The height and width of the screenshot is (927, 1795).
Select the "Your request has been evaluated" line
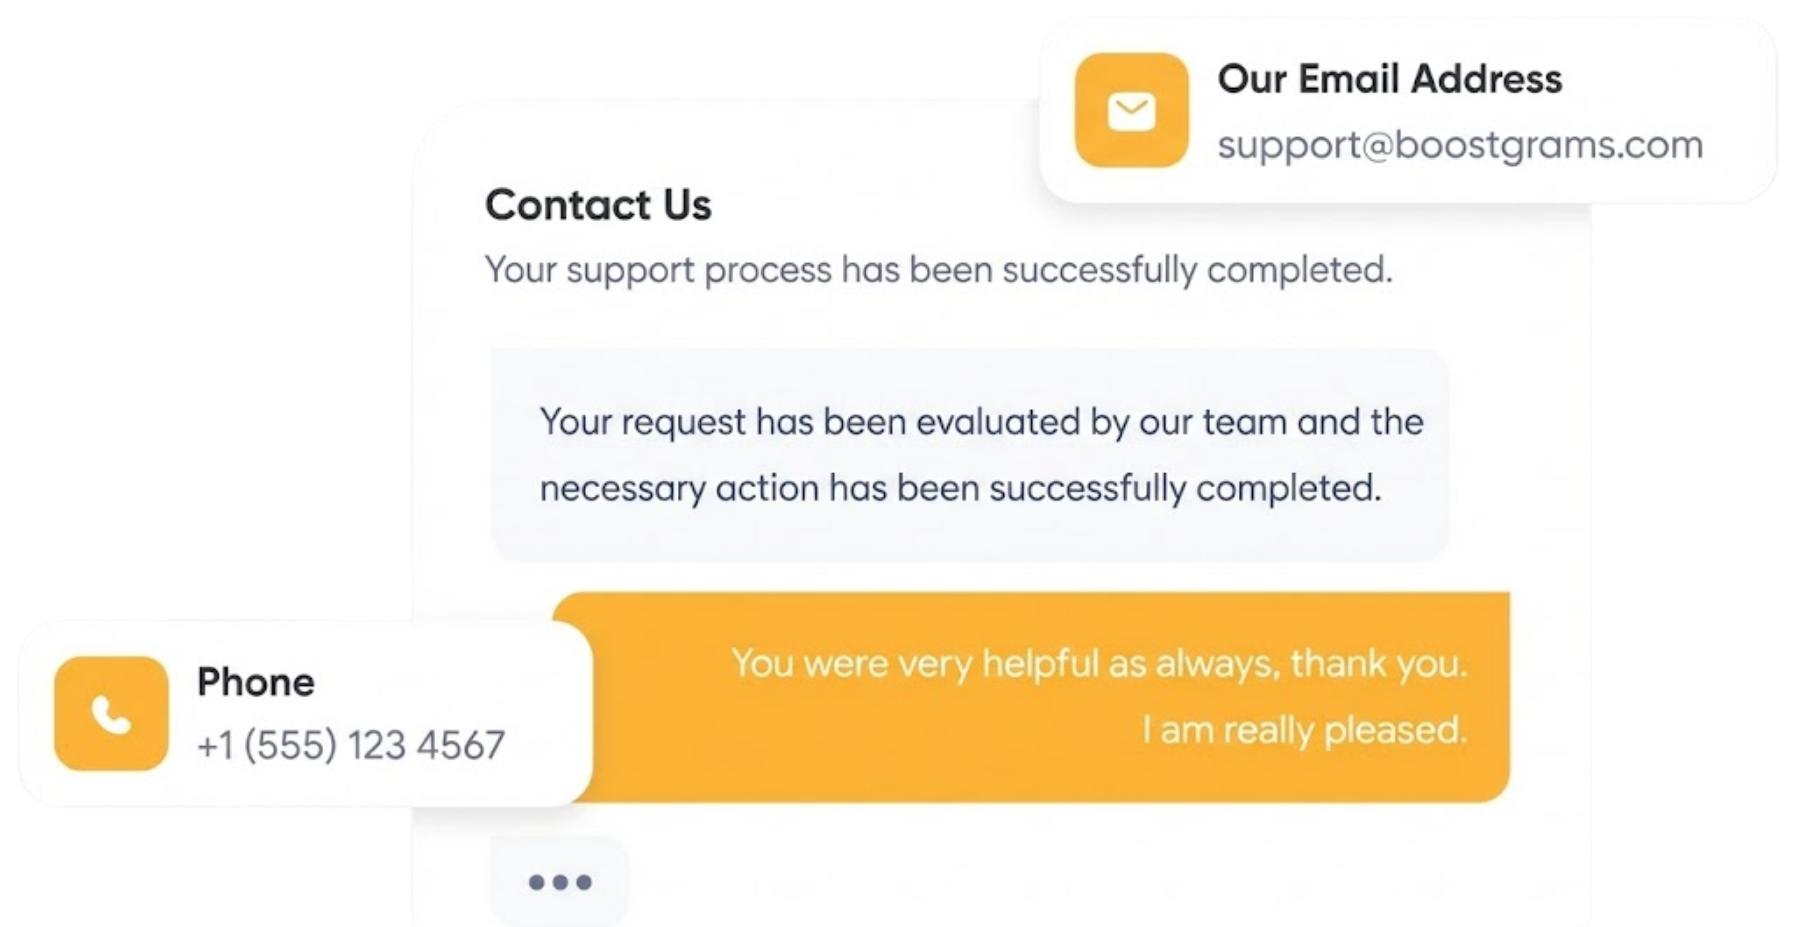981,422
